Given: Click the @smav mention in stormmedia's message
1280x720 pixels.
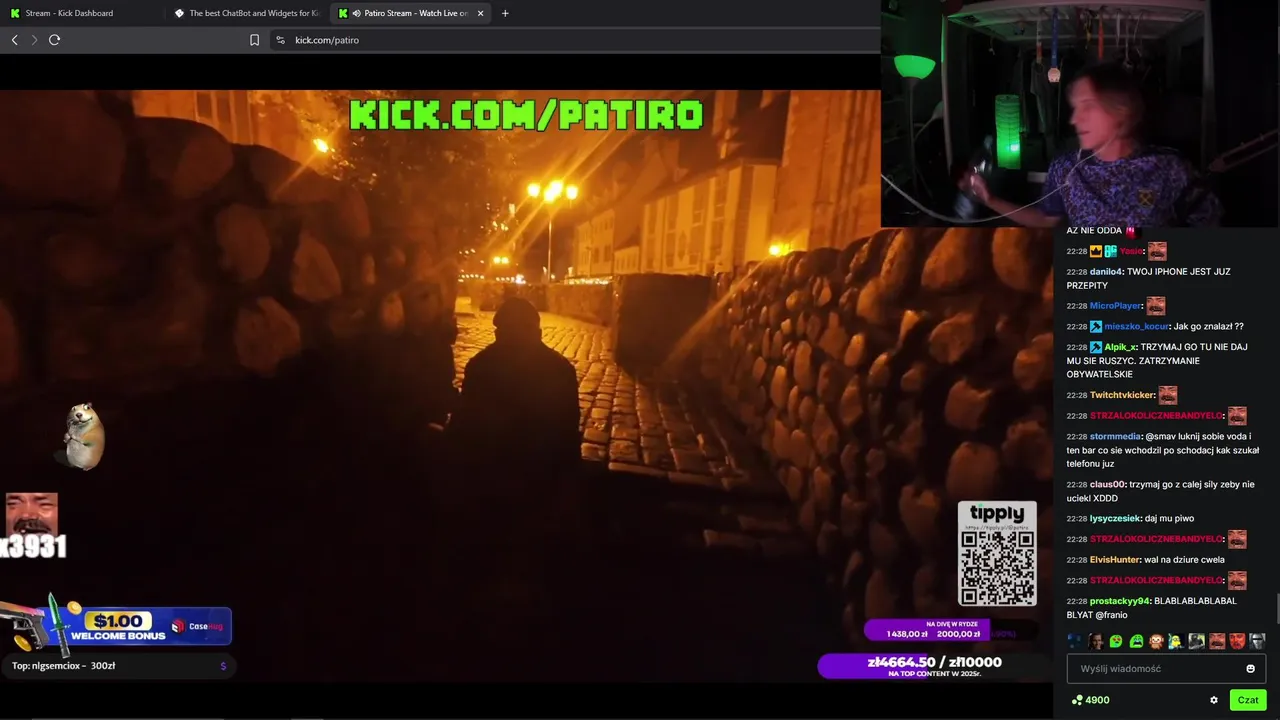Looking at the screenshot, I should click(1162, 437).
